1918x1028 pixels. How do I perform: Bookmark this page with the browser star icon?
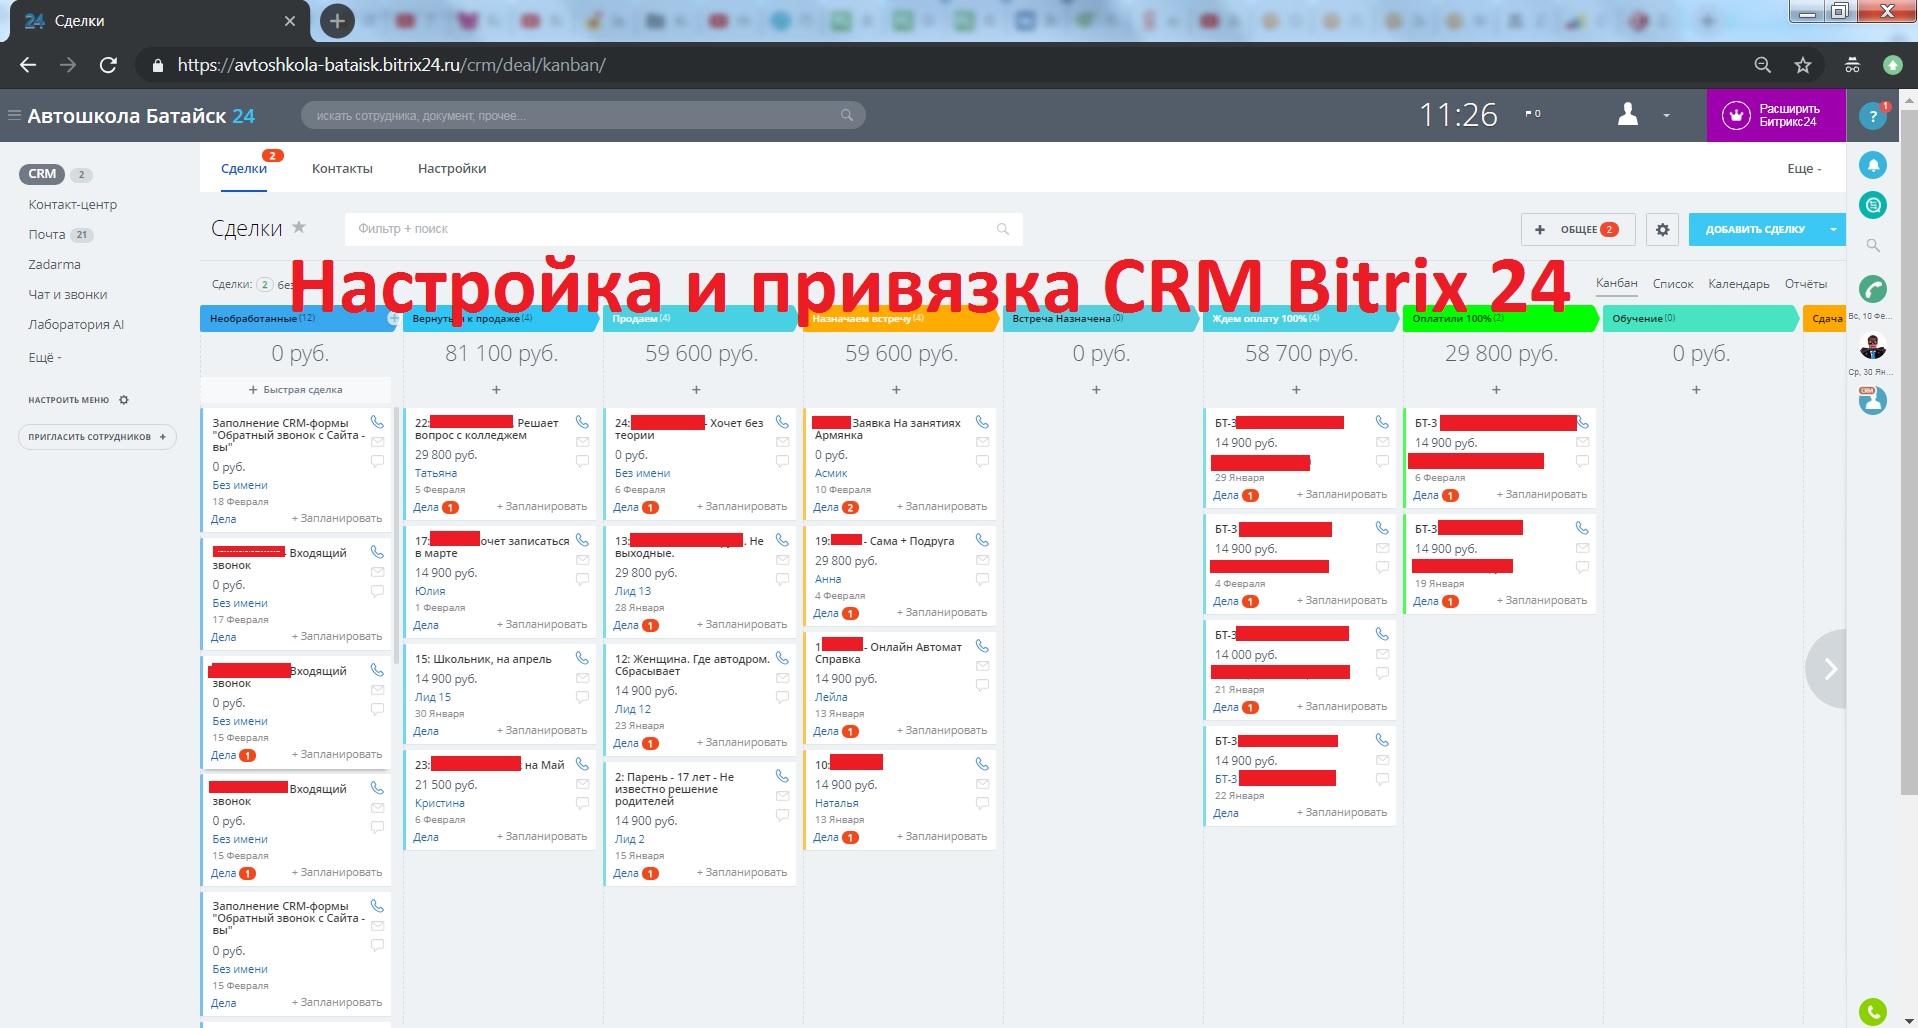coord(1803,65)
